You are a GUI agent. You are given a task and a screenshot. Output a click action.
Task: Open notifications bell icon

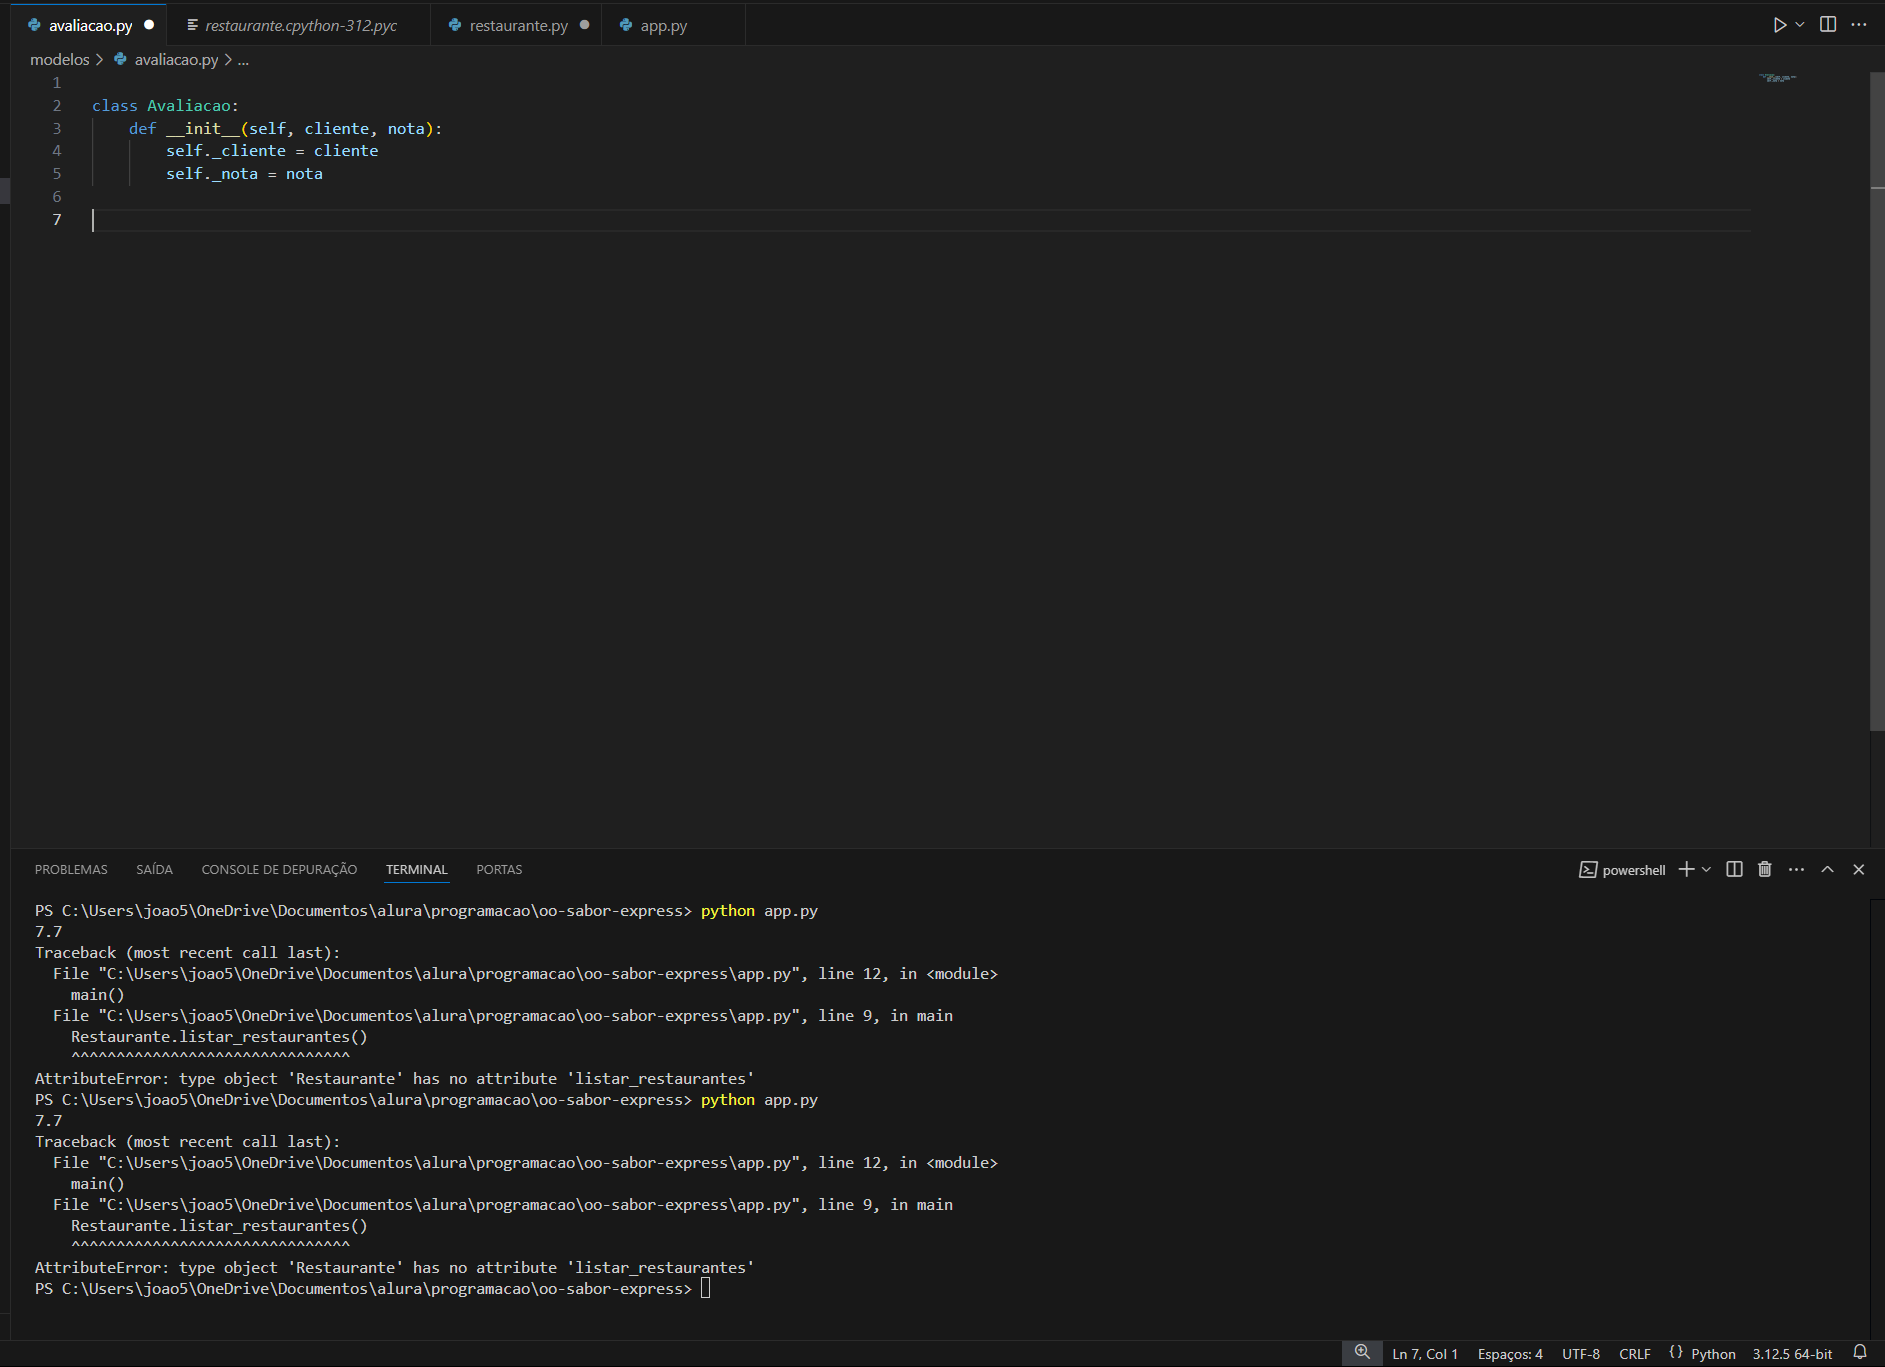tap(1860, 1353)
